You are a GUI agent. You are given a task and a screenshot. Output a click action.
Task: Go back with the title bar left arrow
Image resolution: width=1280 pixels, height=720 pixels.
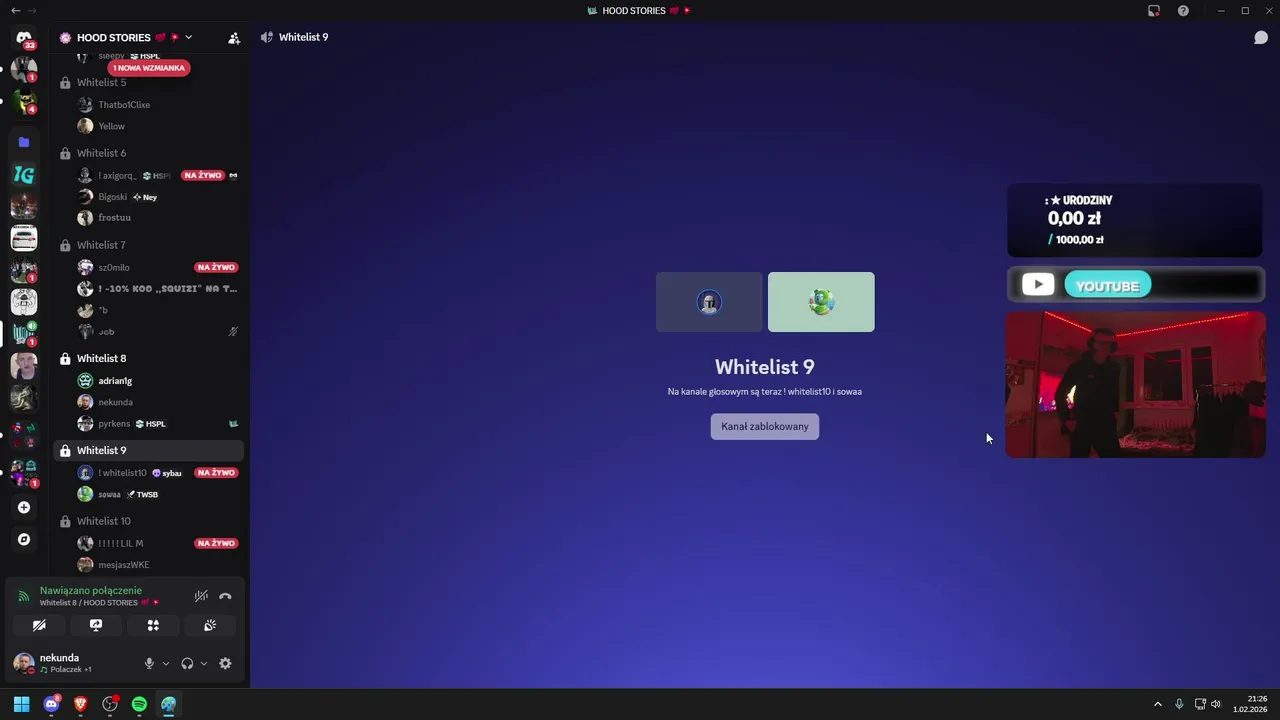(x=15, y=11)
